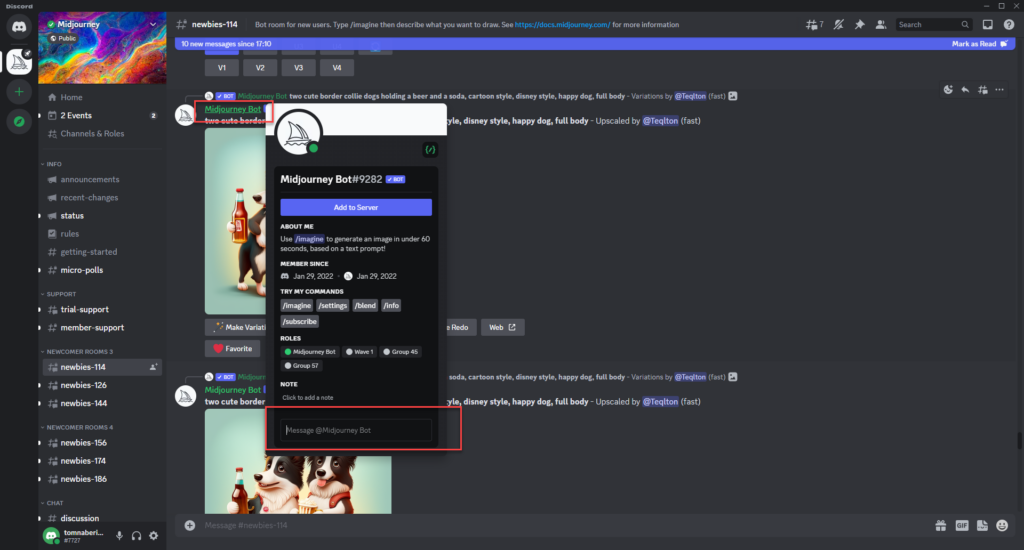
Task: Toggle channel notification mute bell
Action: coord(838,24)
